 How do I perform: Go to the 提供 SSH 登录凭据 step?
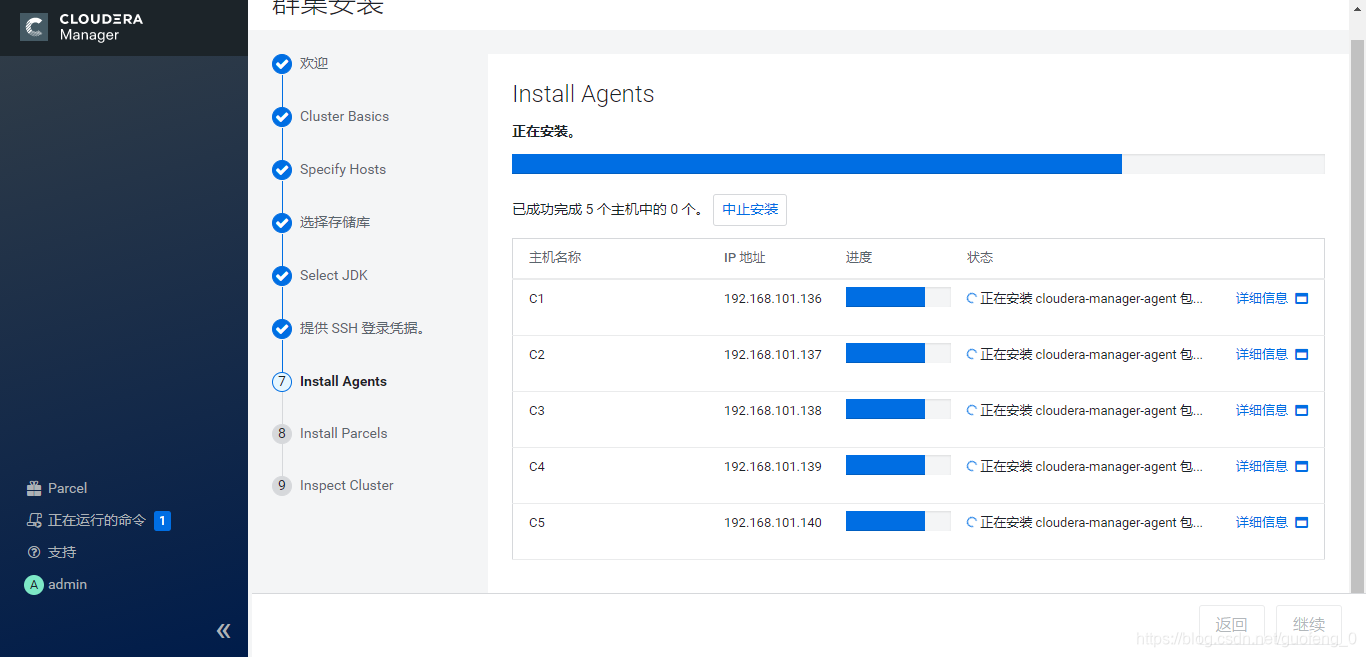click(x=365, y=328)
